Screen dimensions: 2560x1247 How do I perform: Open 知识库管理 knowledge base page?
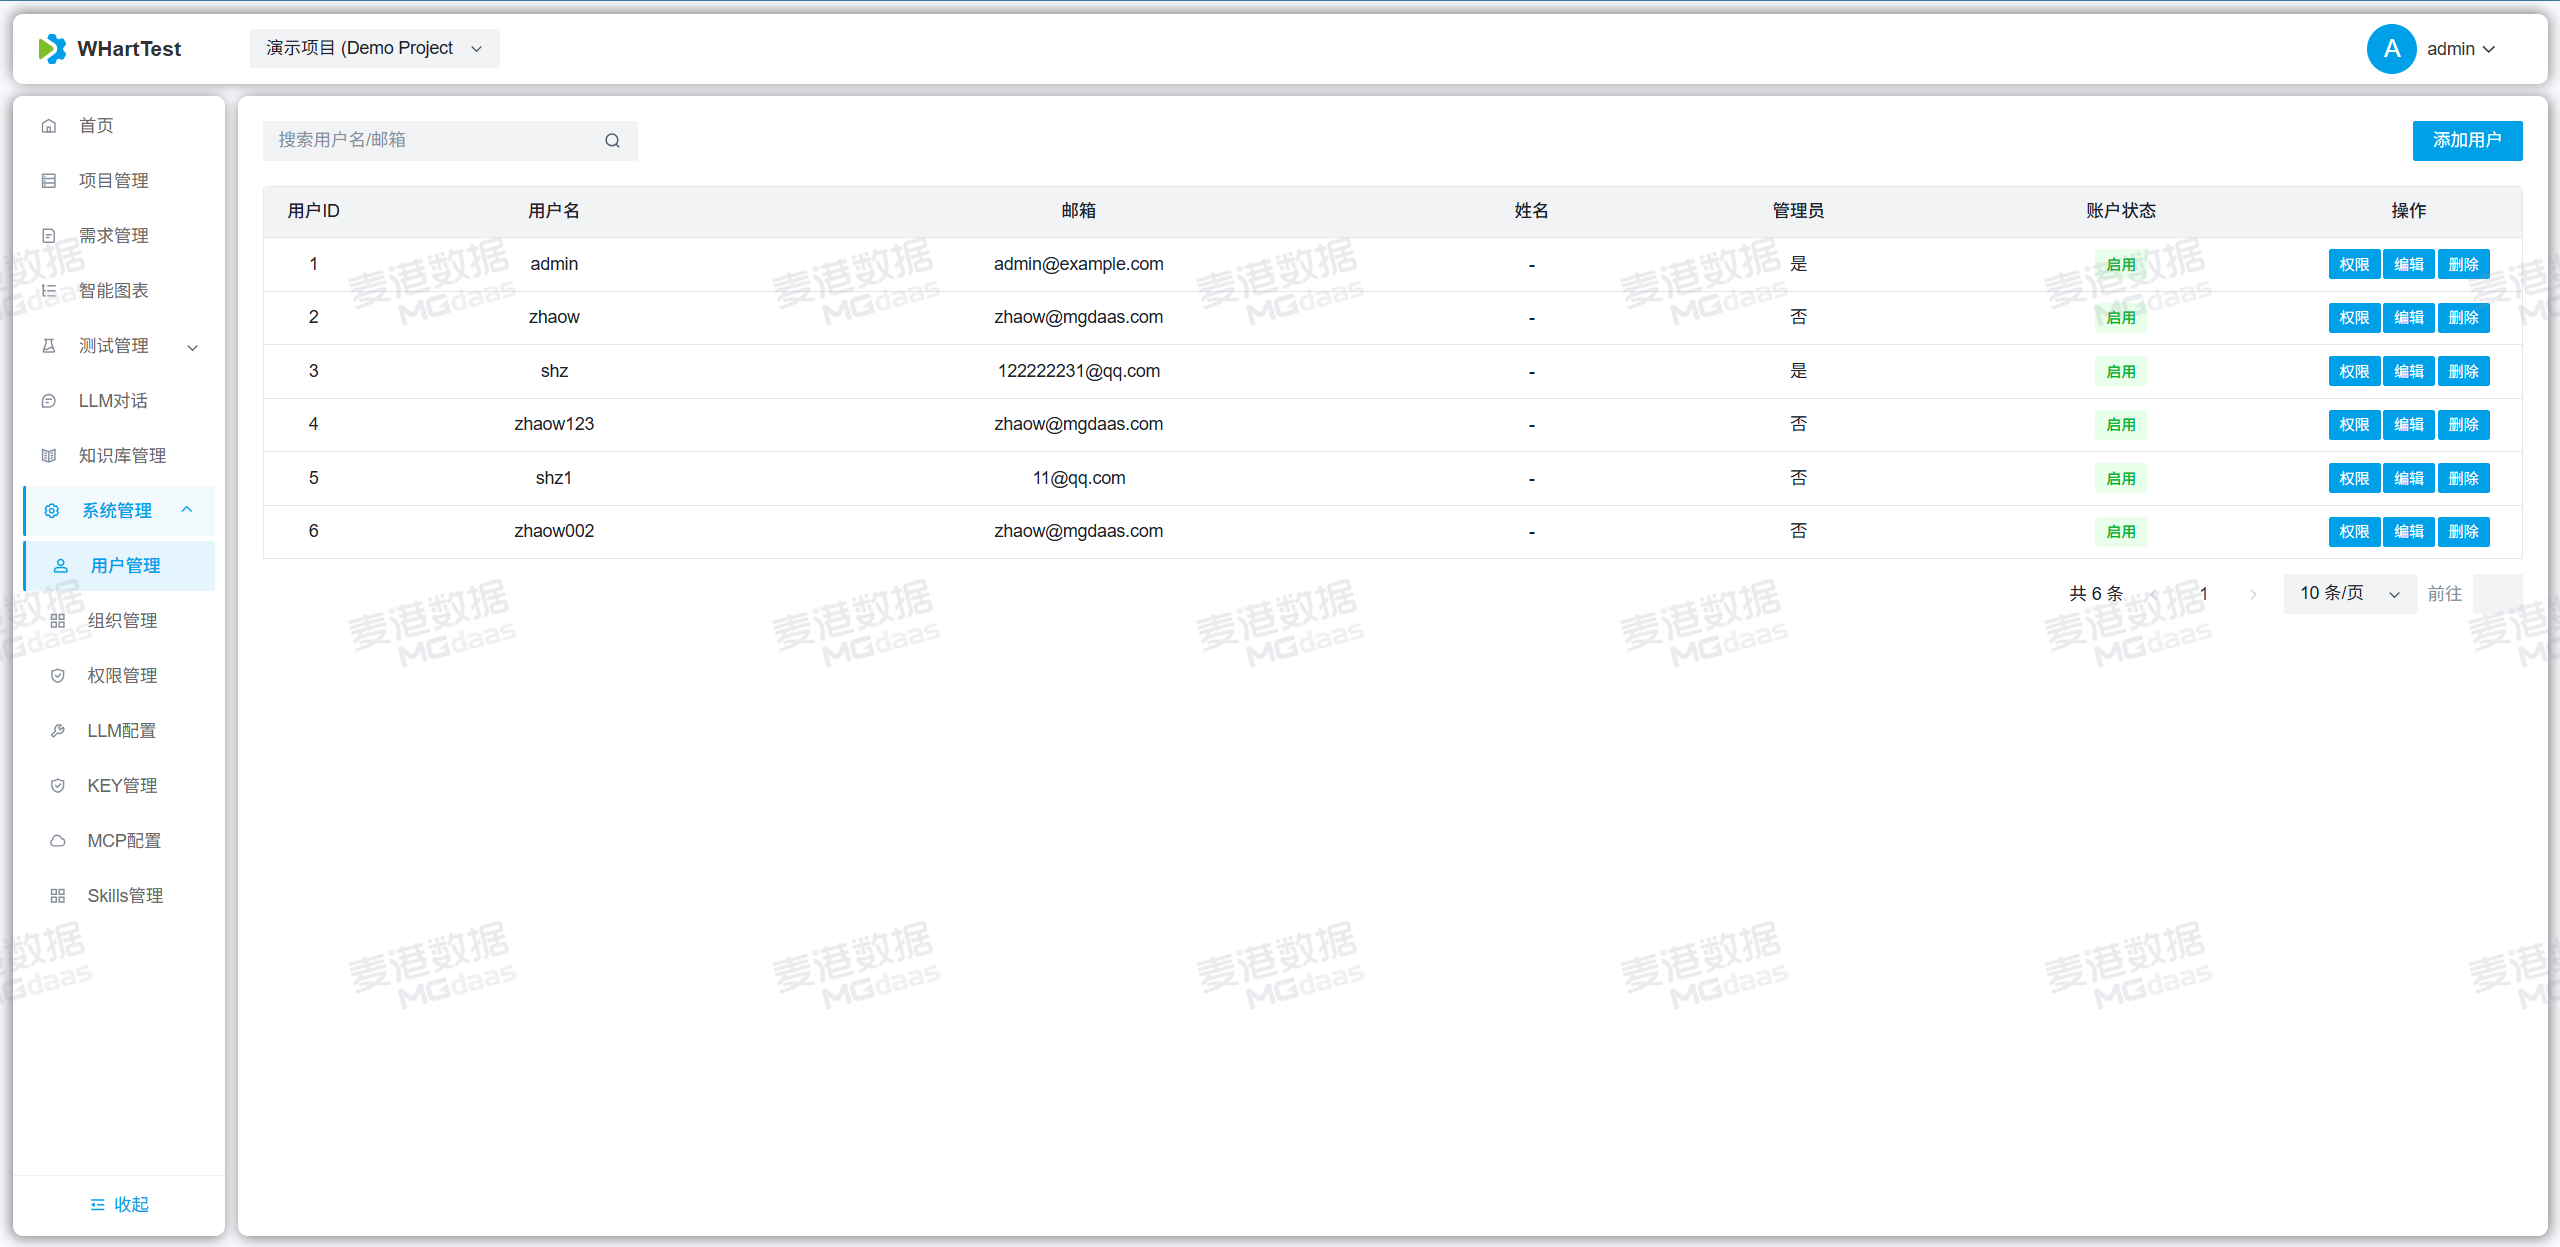tap(122, 456)
